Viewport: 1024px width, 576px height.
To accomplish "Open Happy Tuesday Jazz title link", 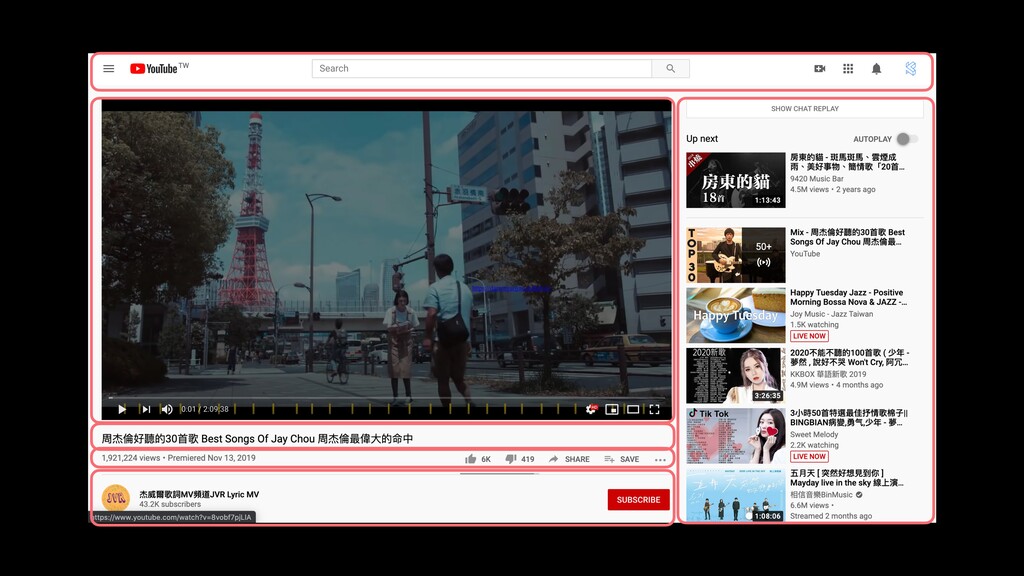I will pyautogui.click(x=848, y=297).
